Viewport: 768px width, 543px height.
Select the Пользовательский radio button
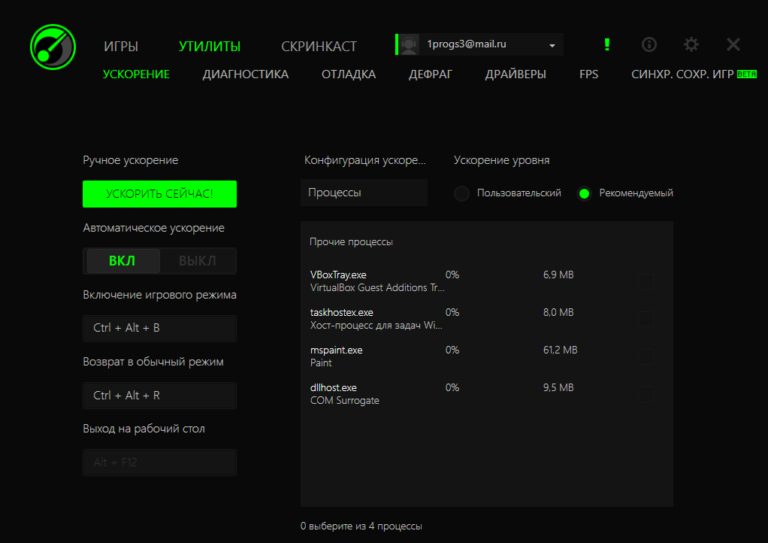(461, 193)
